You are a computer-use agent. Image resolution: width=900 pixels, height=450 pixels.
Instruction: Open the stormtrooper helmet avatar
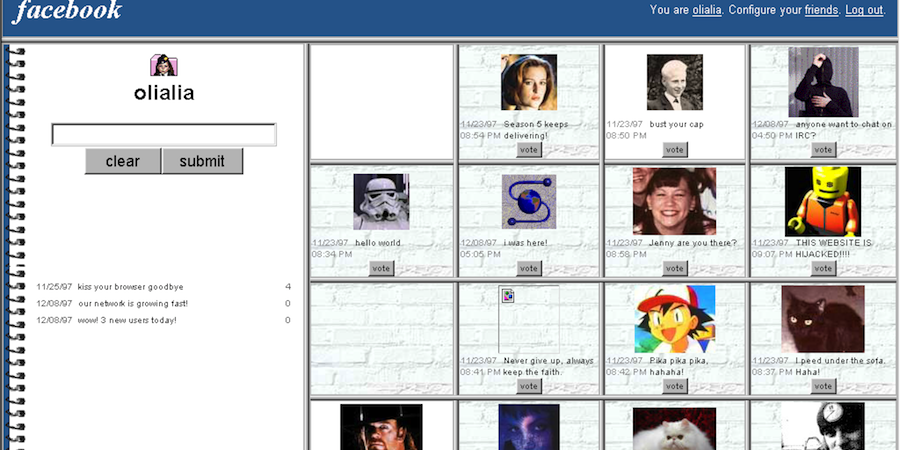381,201
